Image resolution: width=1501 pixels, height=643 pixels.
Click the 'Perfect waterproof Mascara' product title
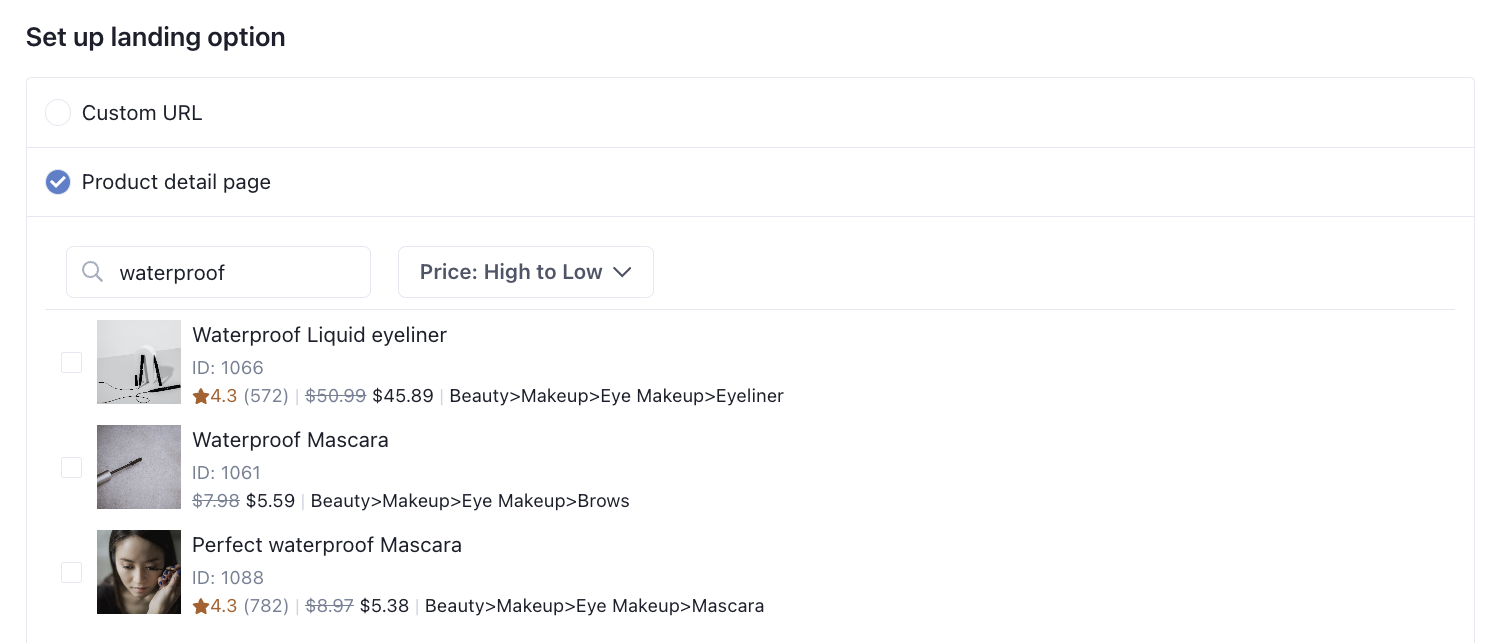(327, 545)
